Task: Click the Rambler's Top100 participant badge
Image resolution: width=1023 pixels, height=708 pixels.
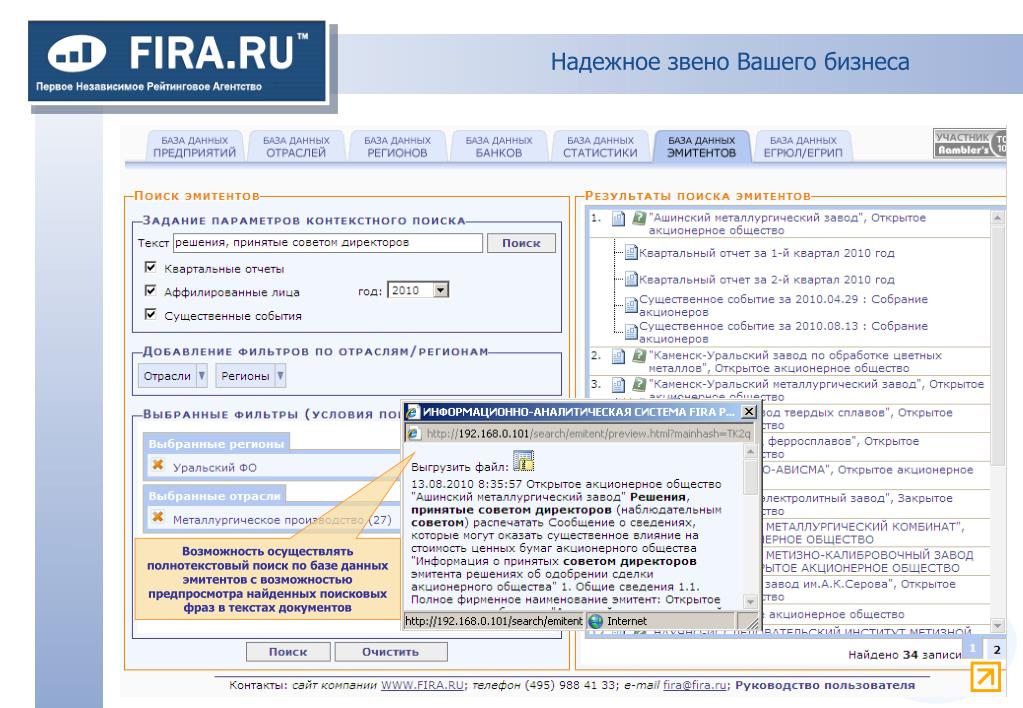Action: click(x=970, y=143)
